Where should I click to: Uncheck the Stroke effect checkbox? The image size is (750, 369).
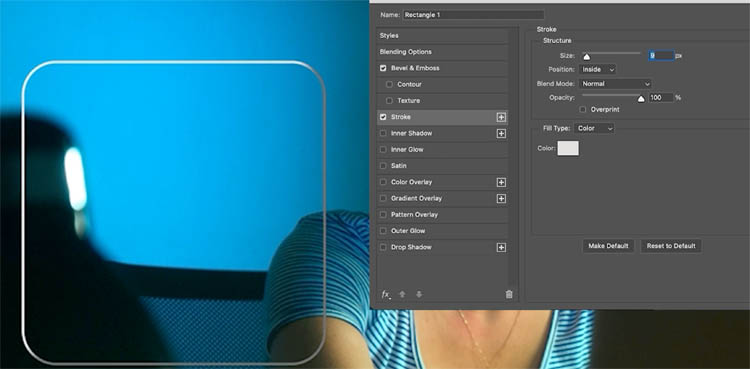point(383,117)
